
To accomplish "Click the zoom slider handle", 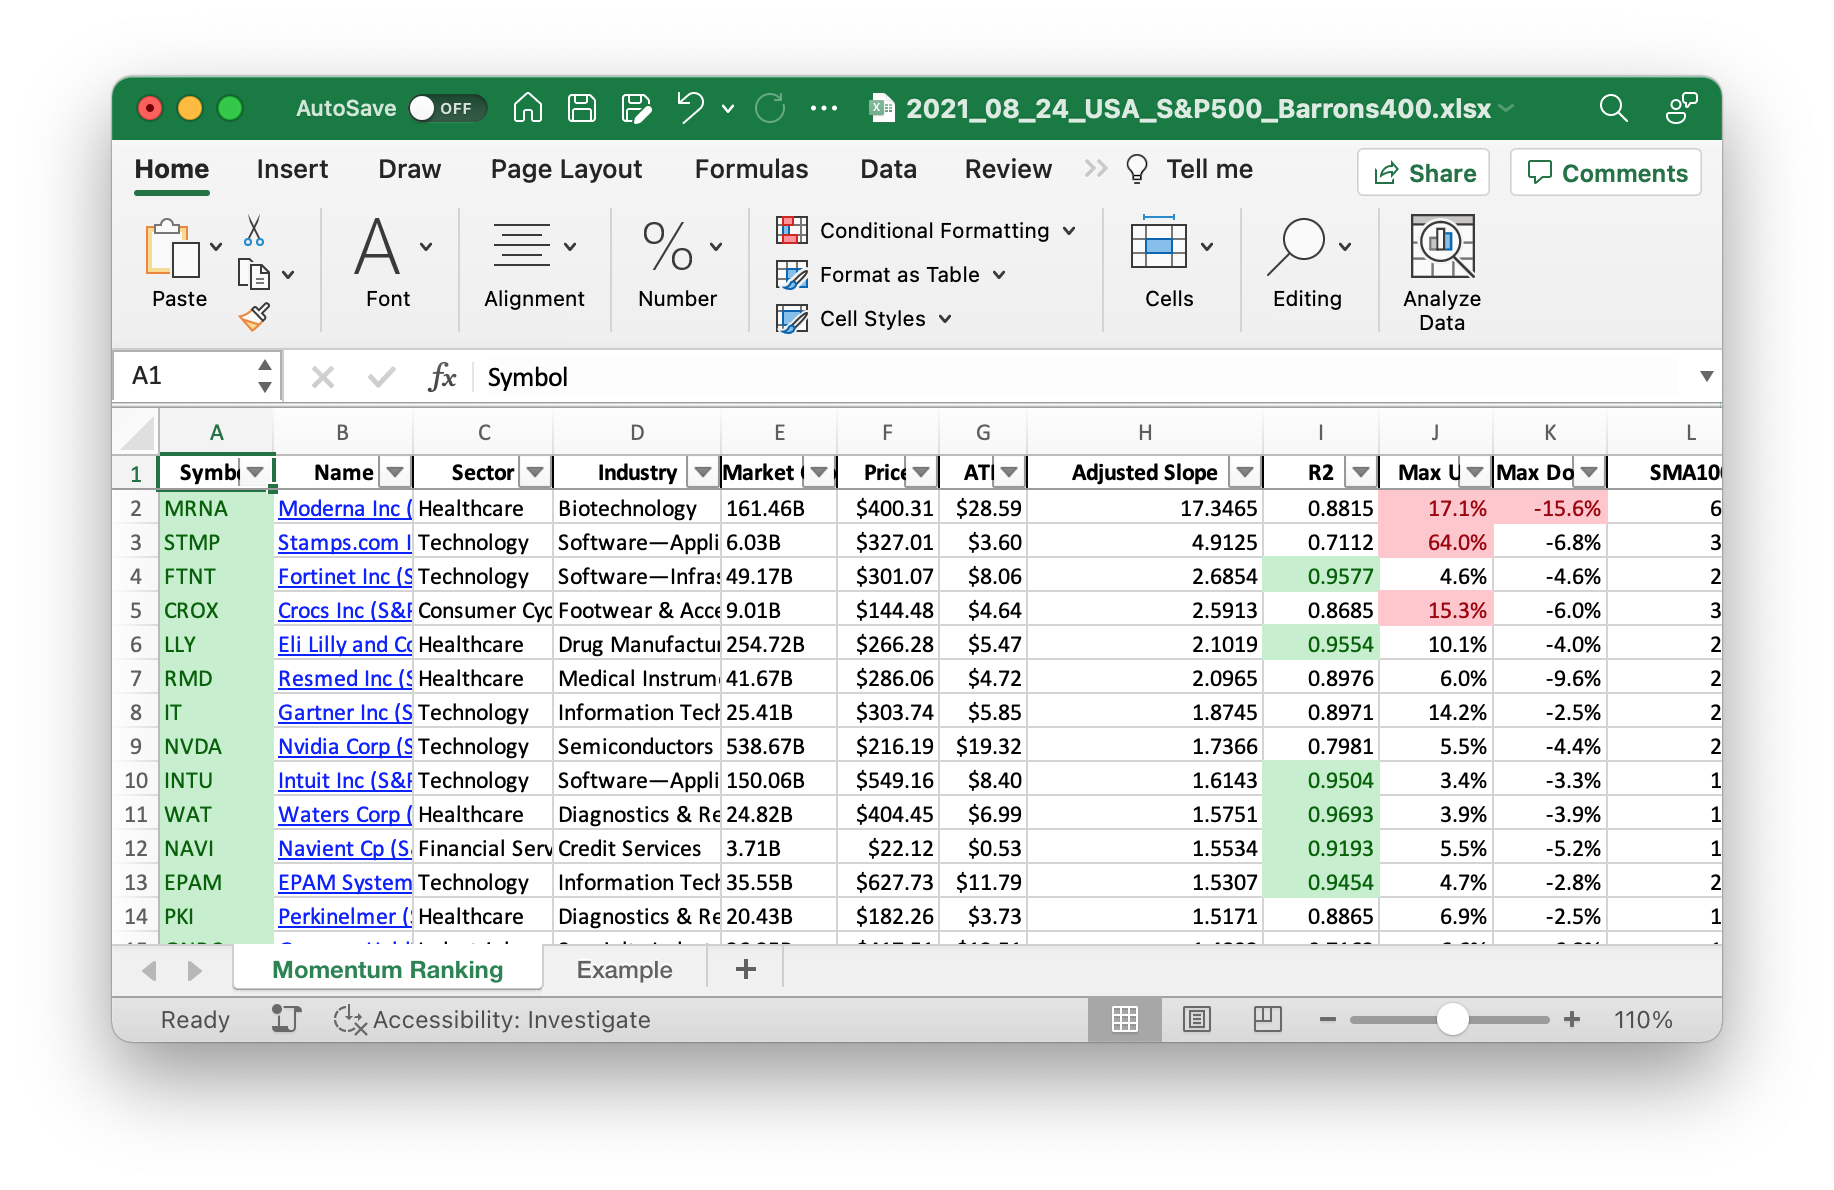I will point(1452,1019).
